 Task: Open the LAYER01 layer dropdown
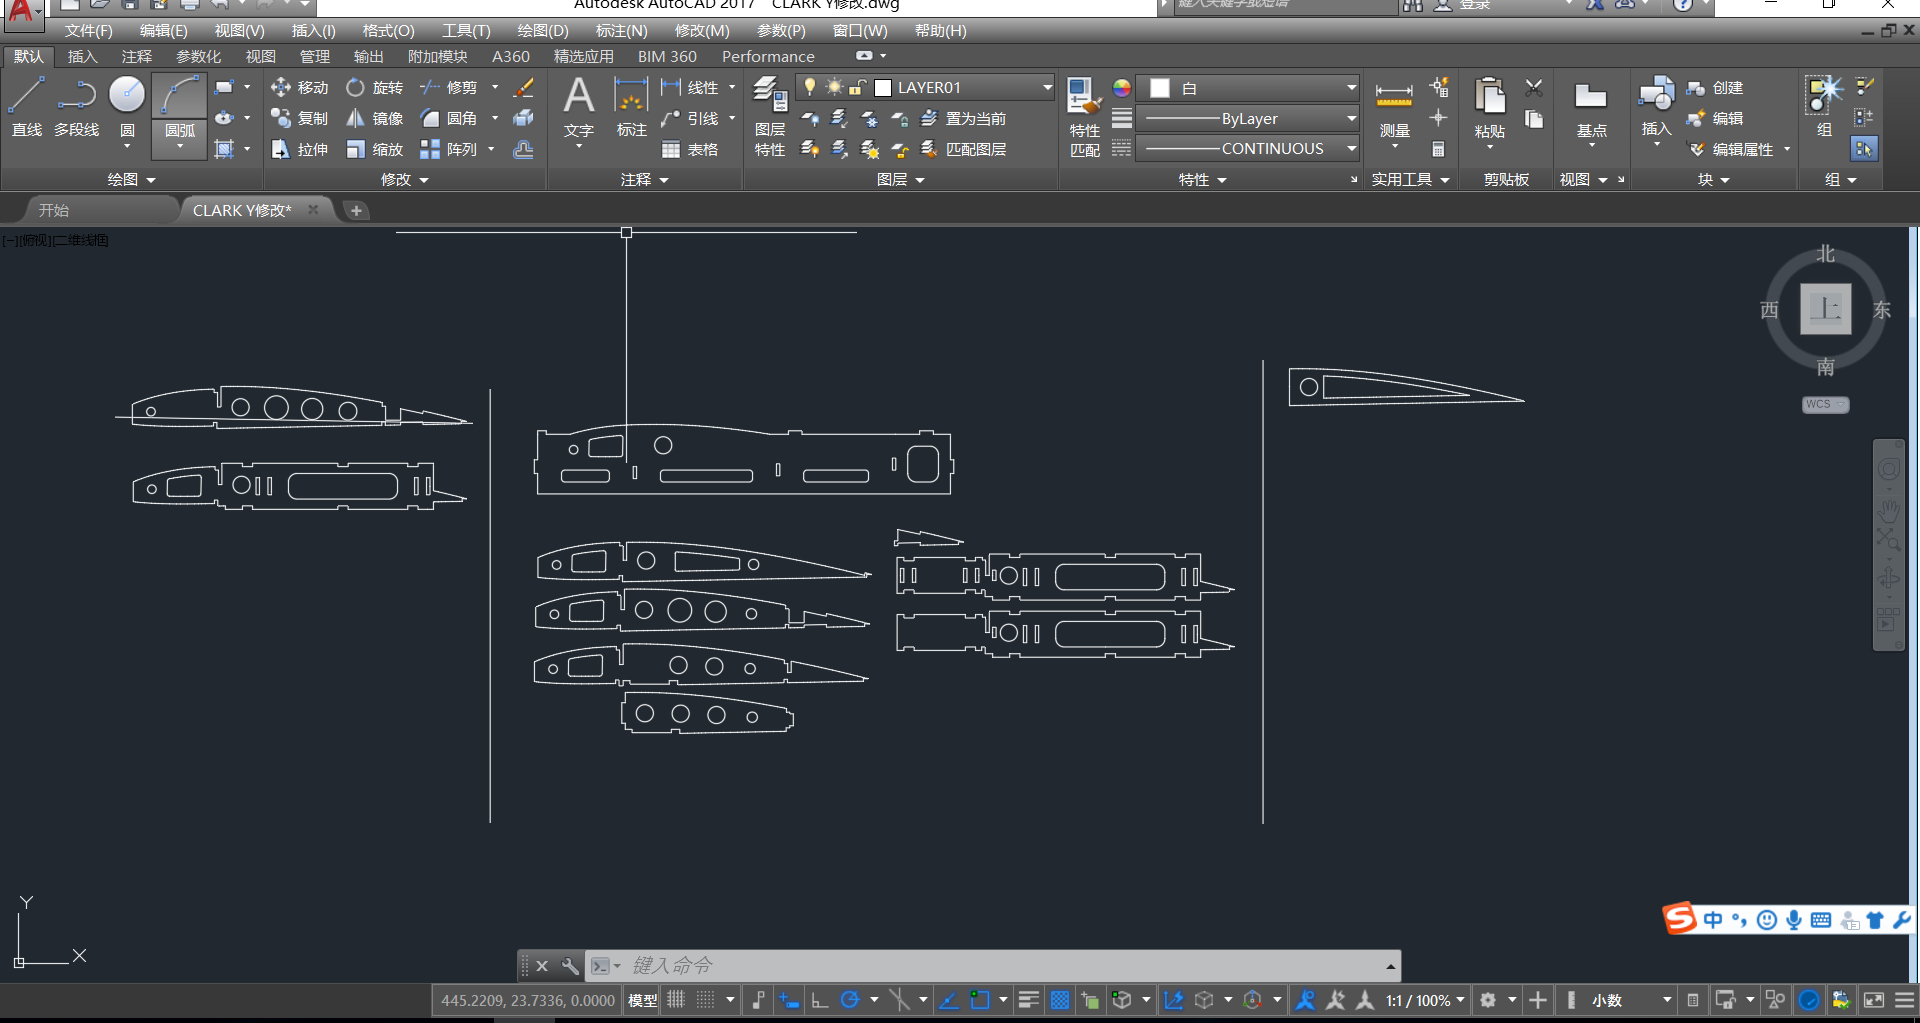[x=1046, y=88]
